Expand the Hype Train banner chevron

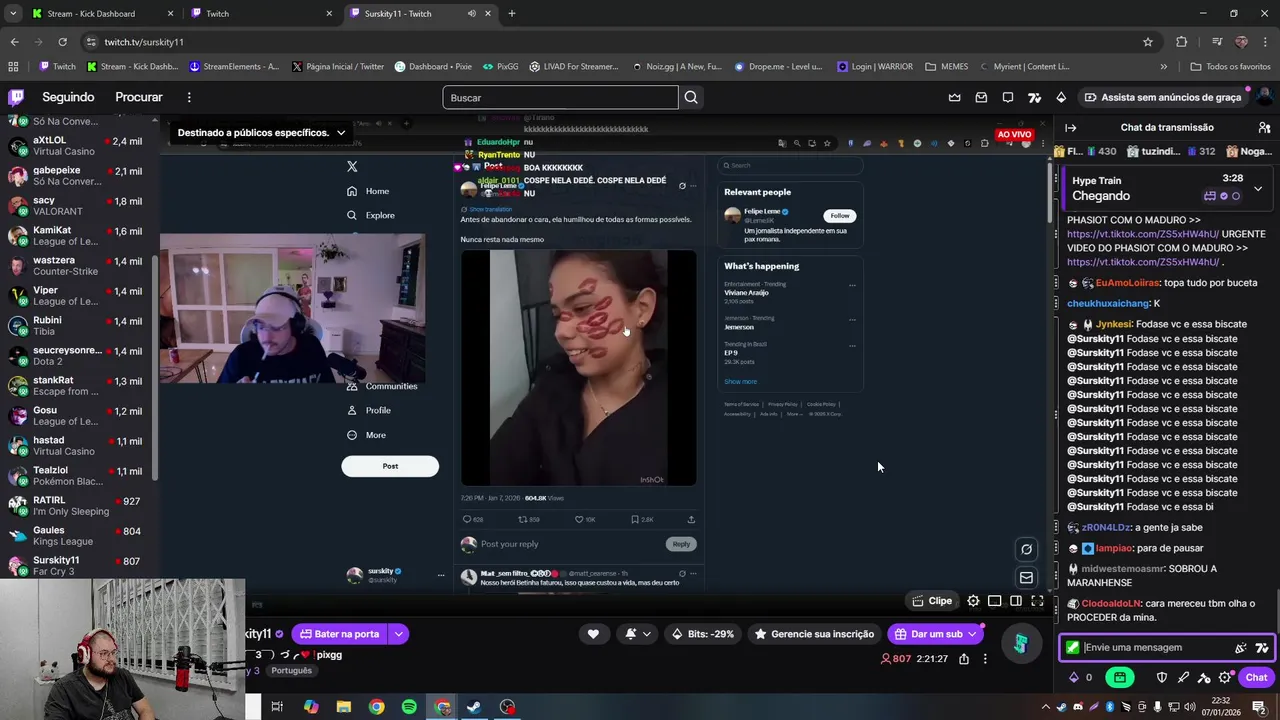pyautogui.click(x=1258, y=188)
